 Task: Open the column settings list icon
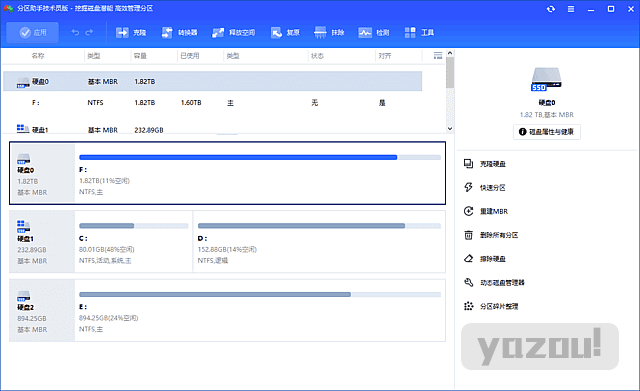(438, 56)
